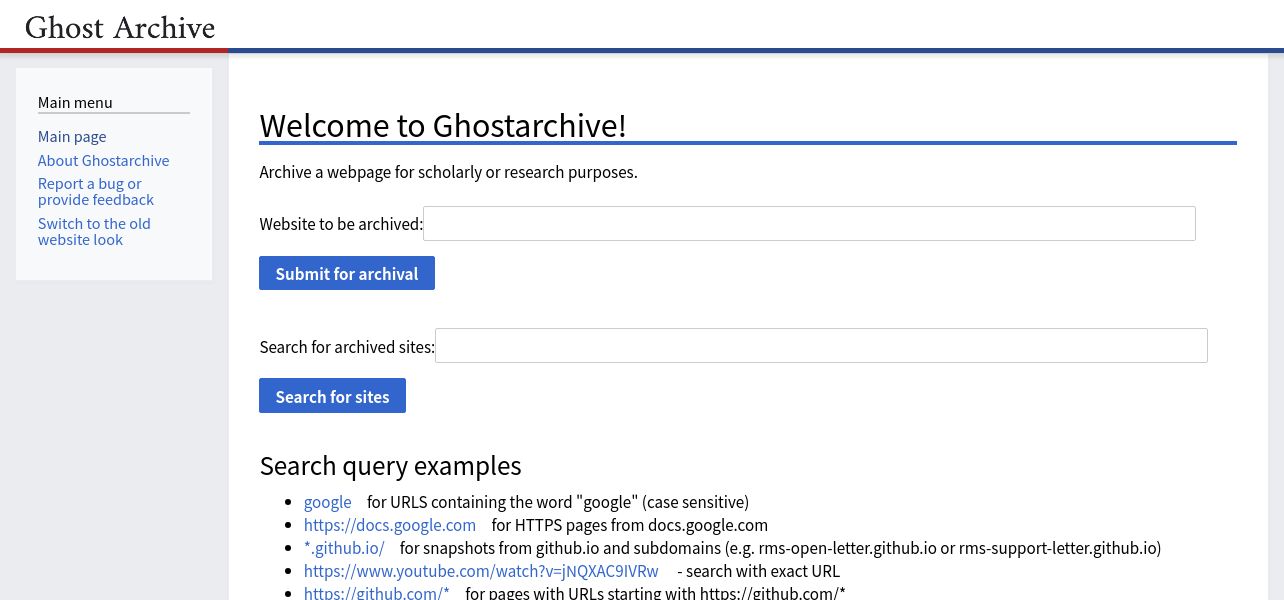Go to Main page link
This screenshot has height=600, width=1284.
click(x=72, y=137)
